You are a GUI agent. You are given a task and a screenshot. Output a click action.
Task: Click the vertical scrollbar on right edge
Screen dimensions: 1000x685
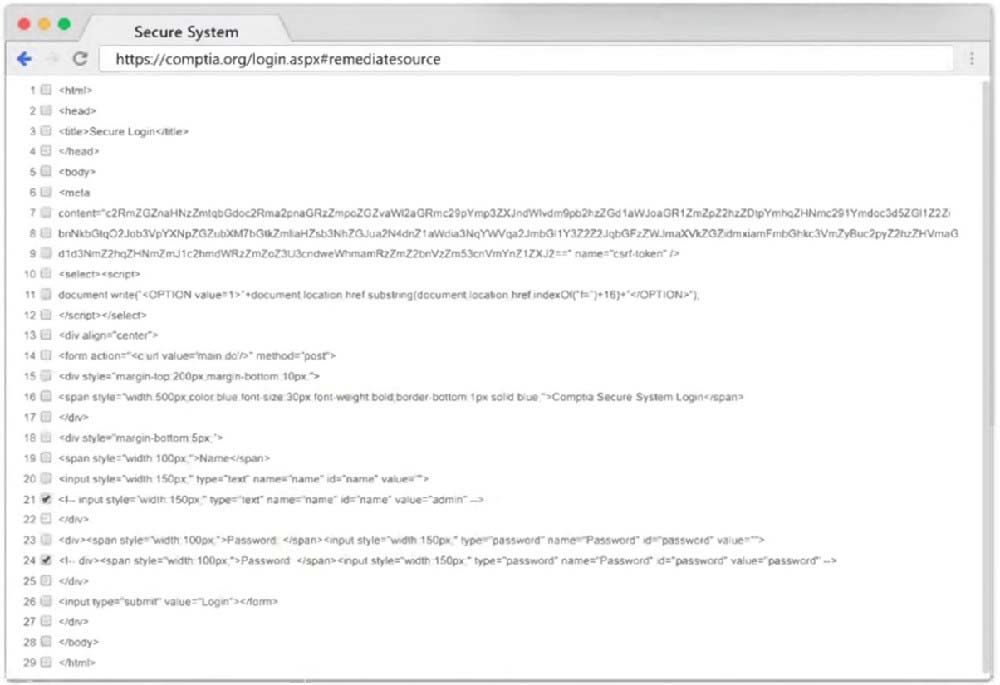987,376
